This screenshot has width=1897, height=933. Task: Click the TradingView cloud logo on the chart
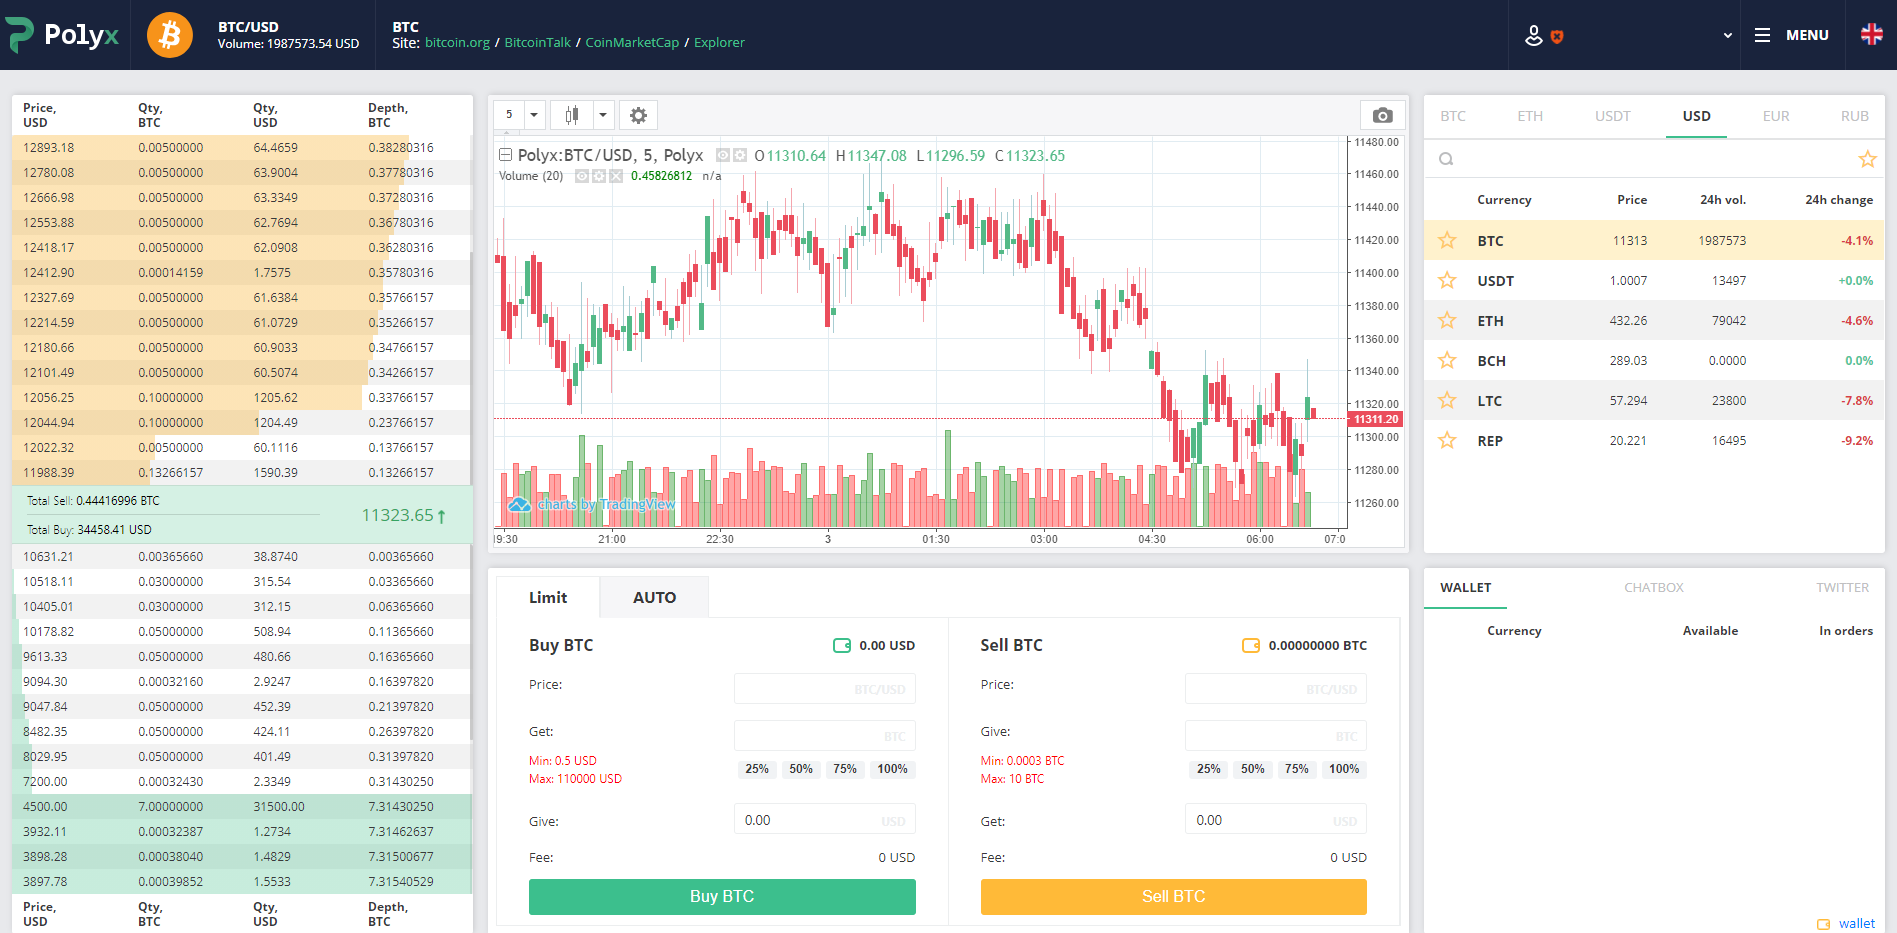(519, 504)
